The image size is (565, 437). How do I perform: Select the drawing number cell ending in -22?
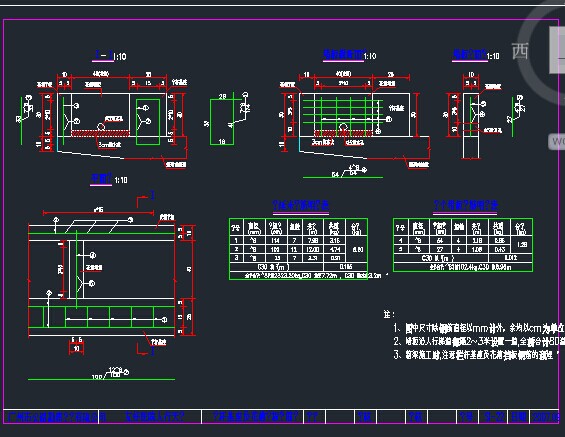(493, 417)
